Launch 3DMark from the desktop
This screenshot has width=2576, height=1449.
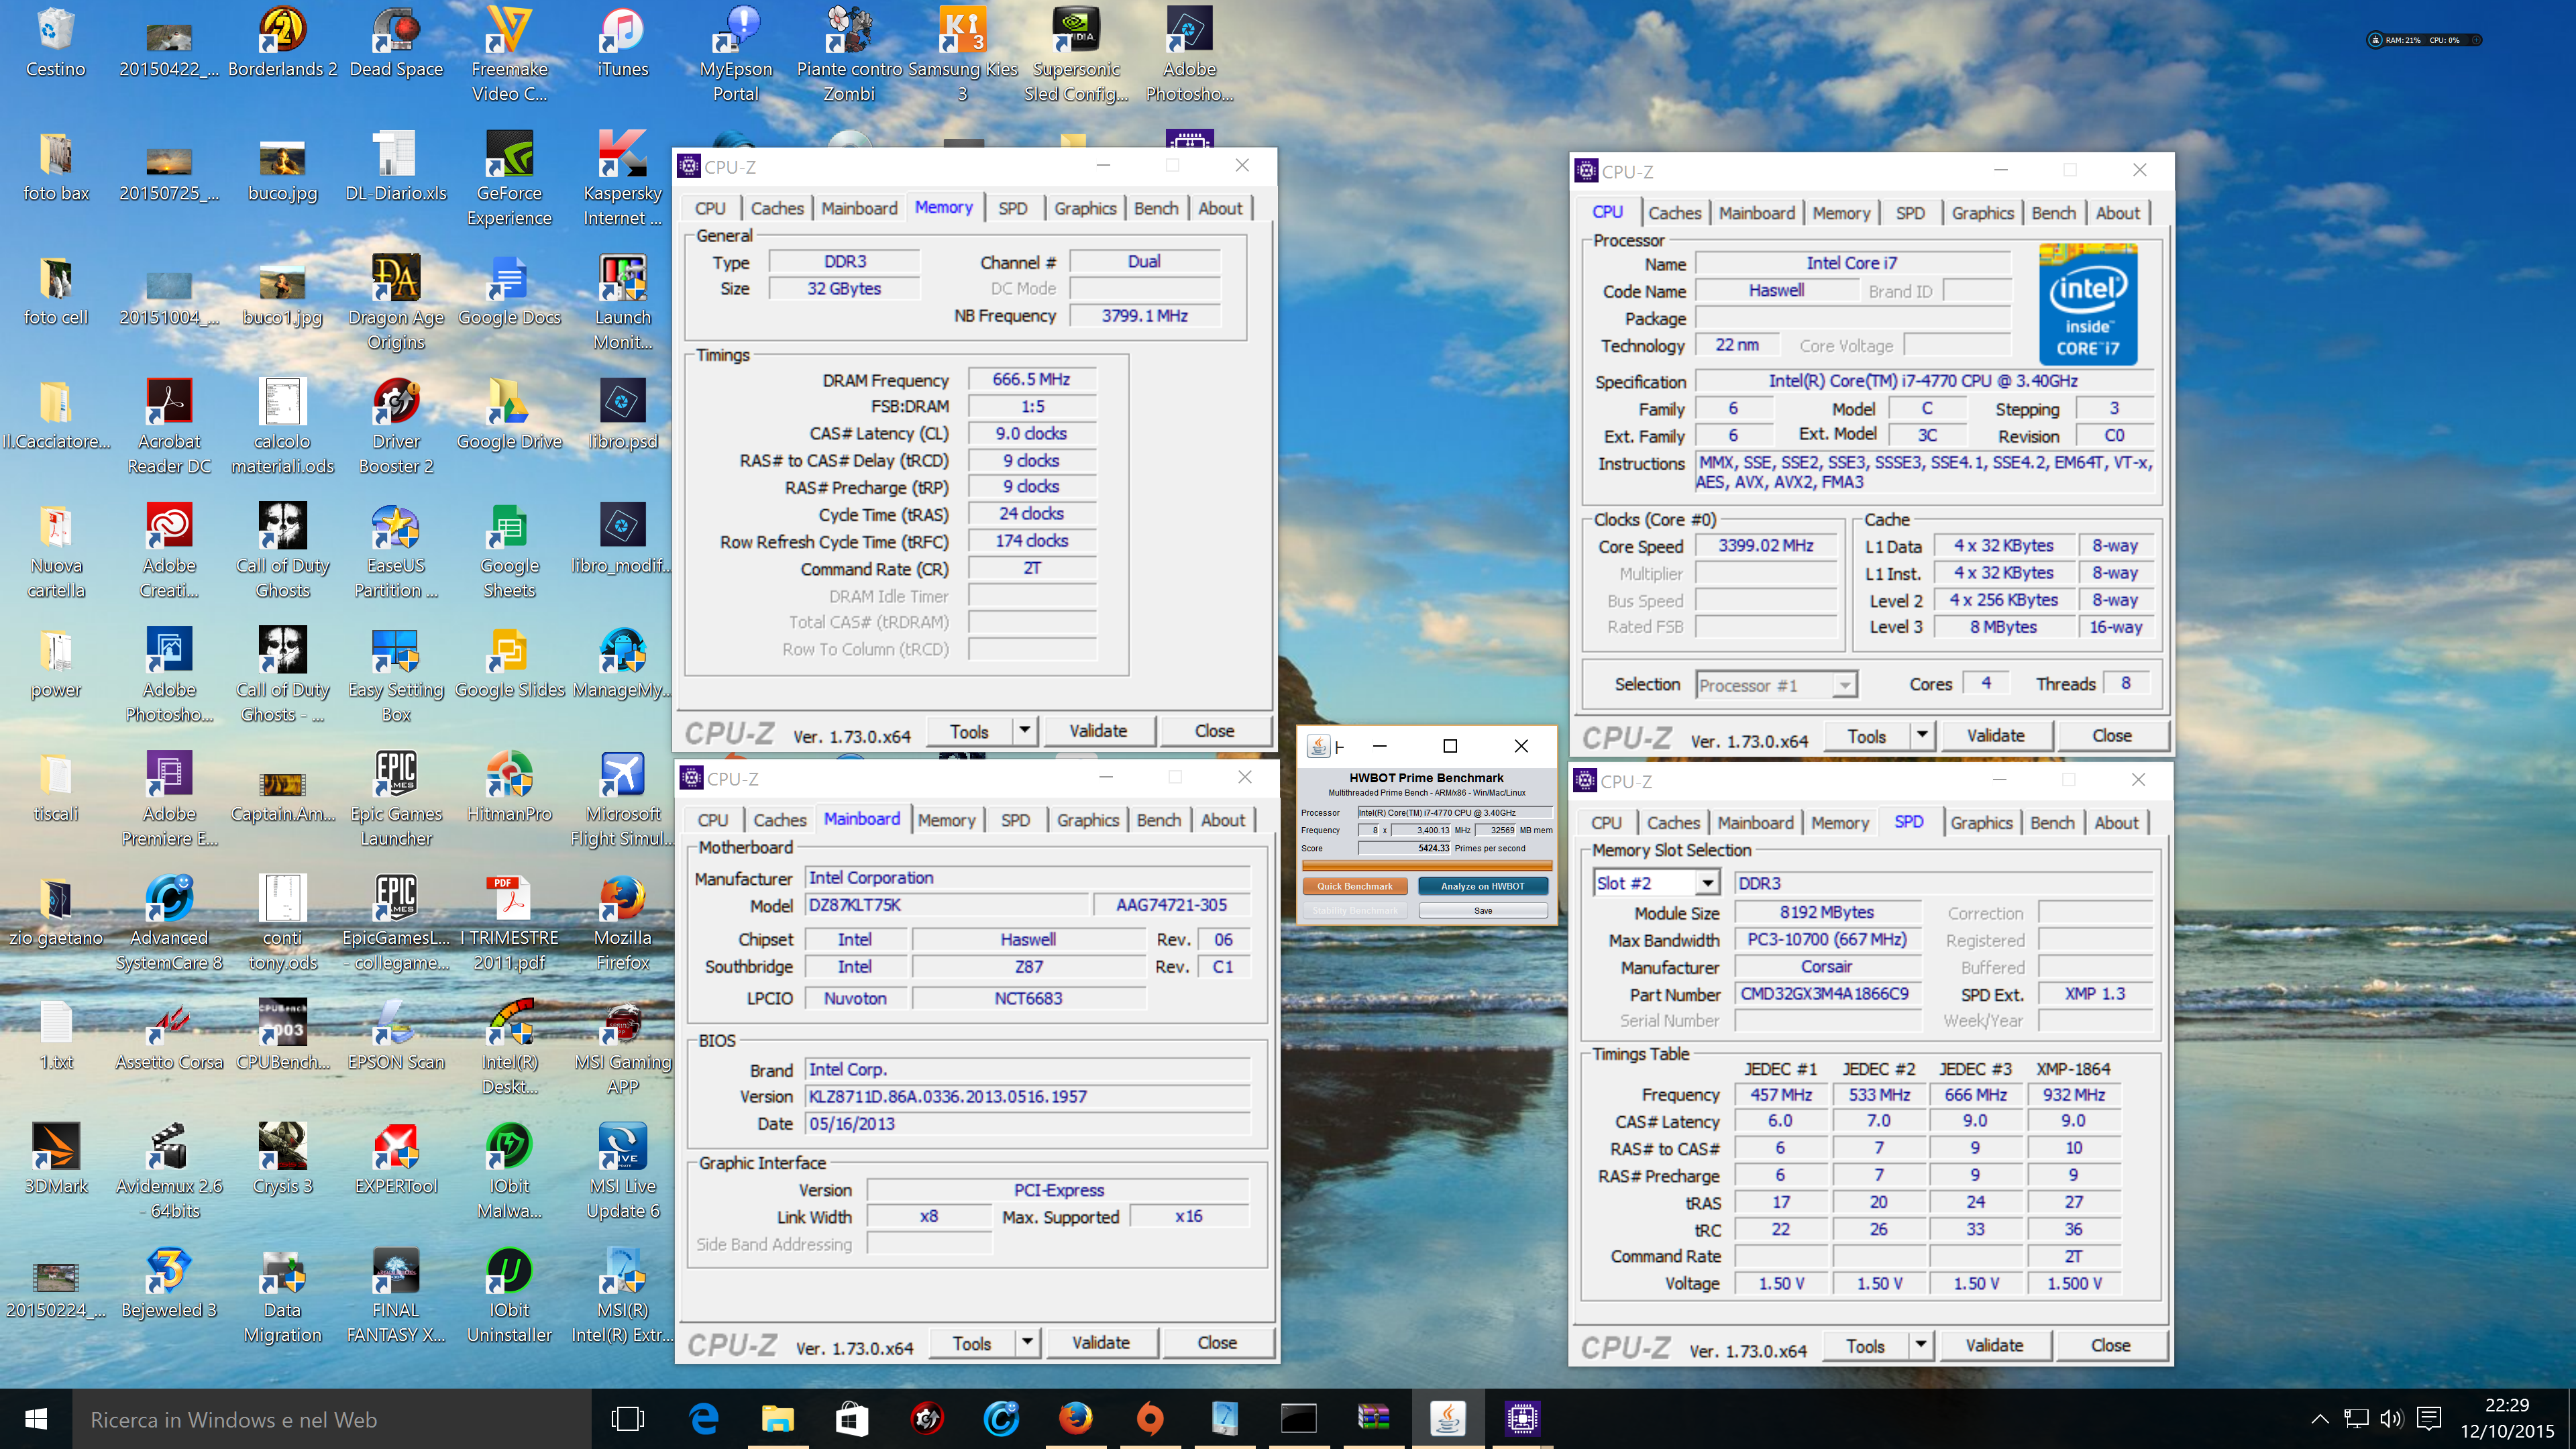point(56,1159)
